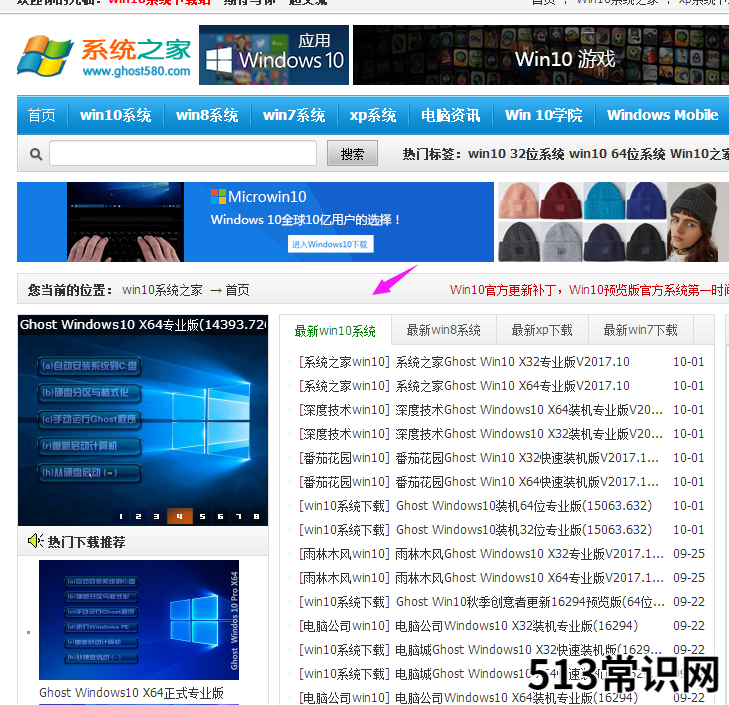Click [深度技术win10] category of X64装机专业版 row
The image size is (729, 705).
[x=345, y=410]
